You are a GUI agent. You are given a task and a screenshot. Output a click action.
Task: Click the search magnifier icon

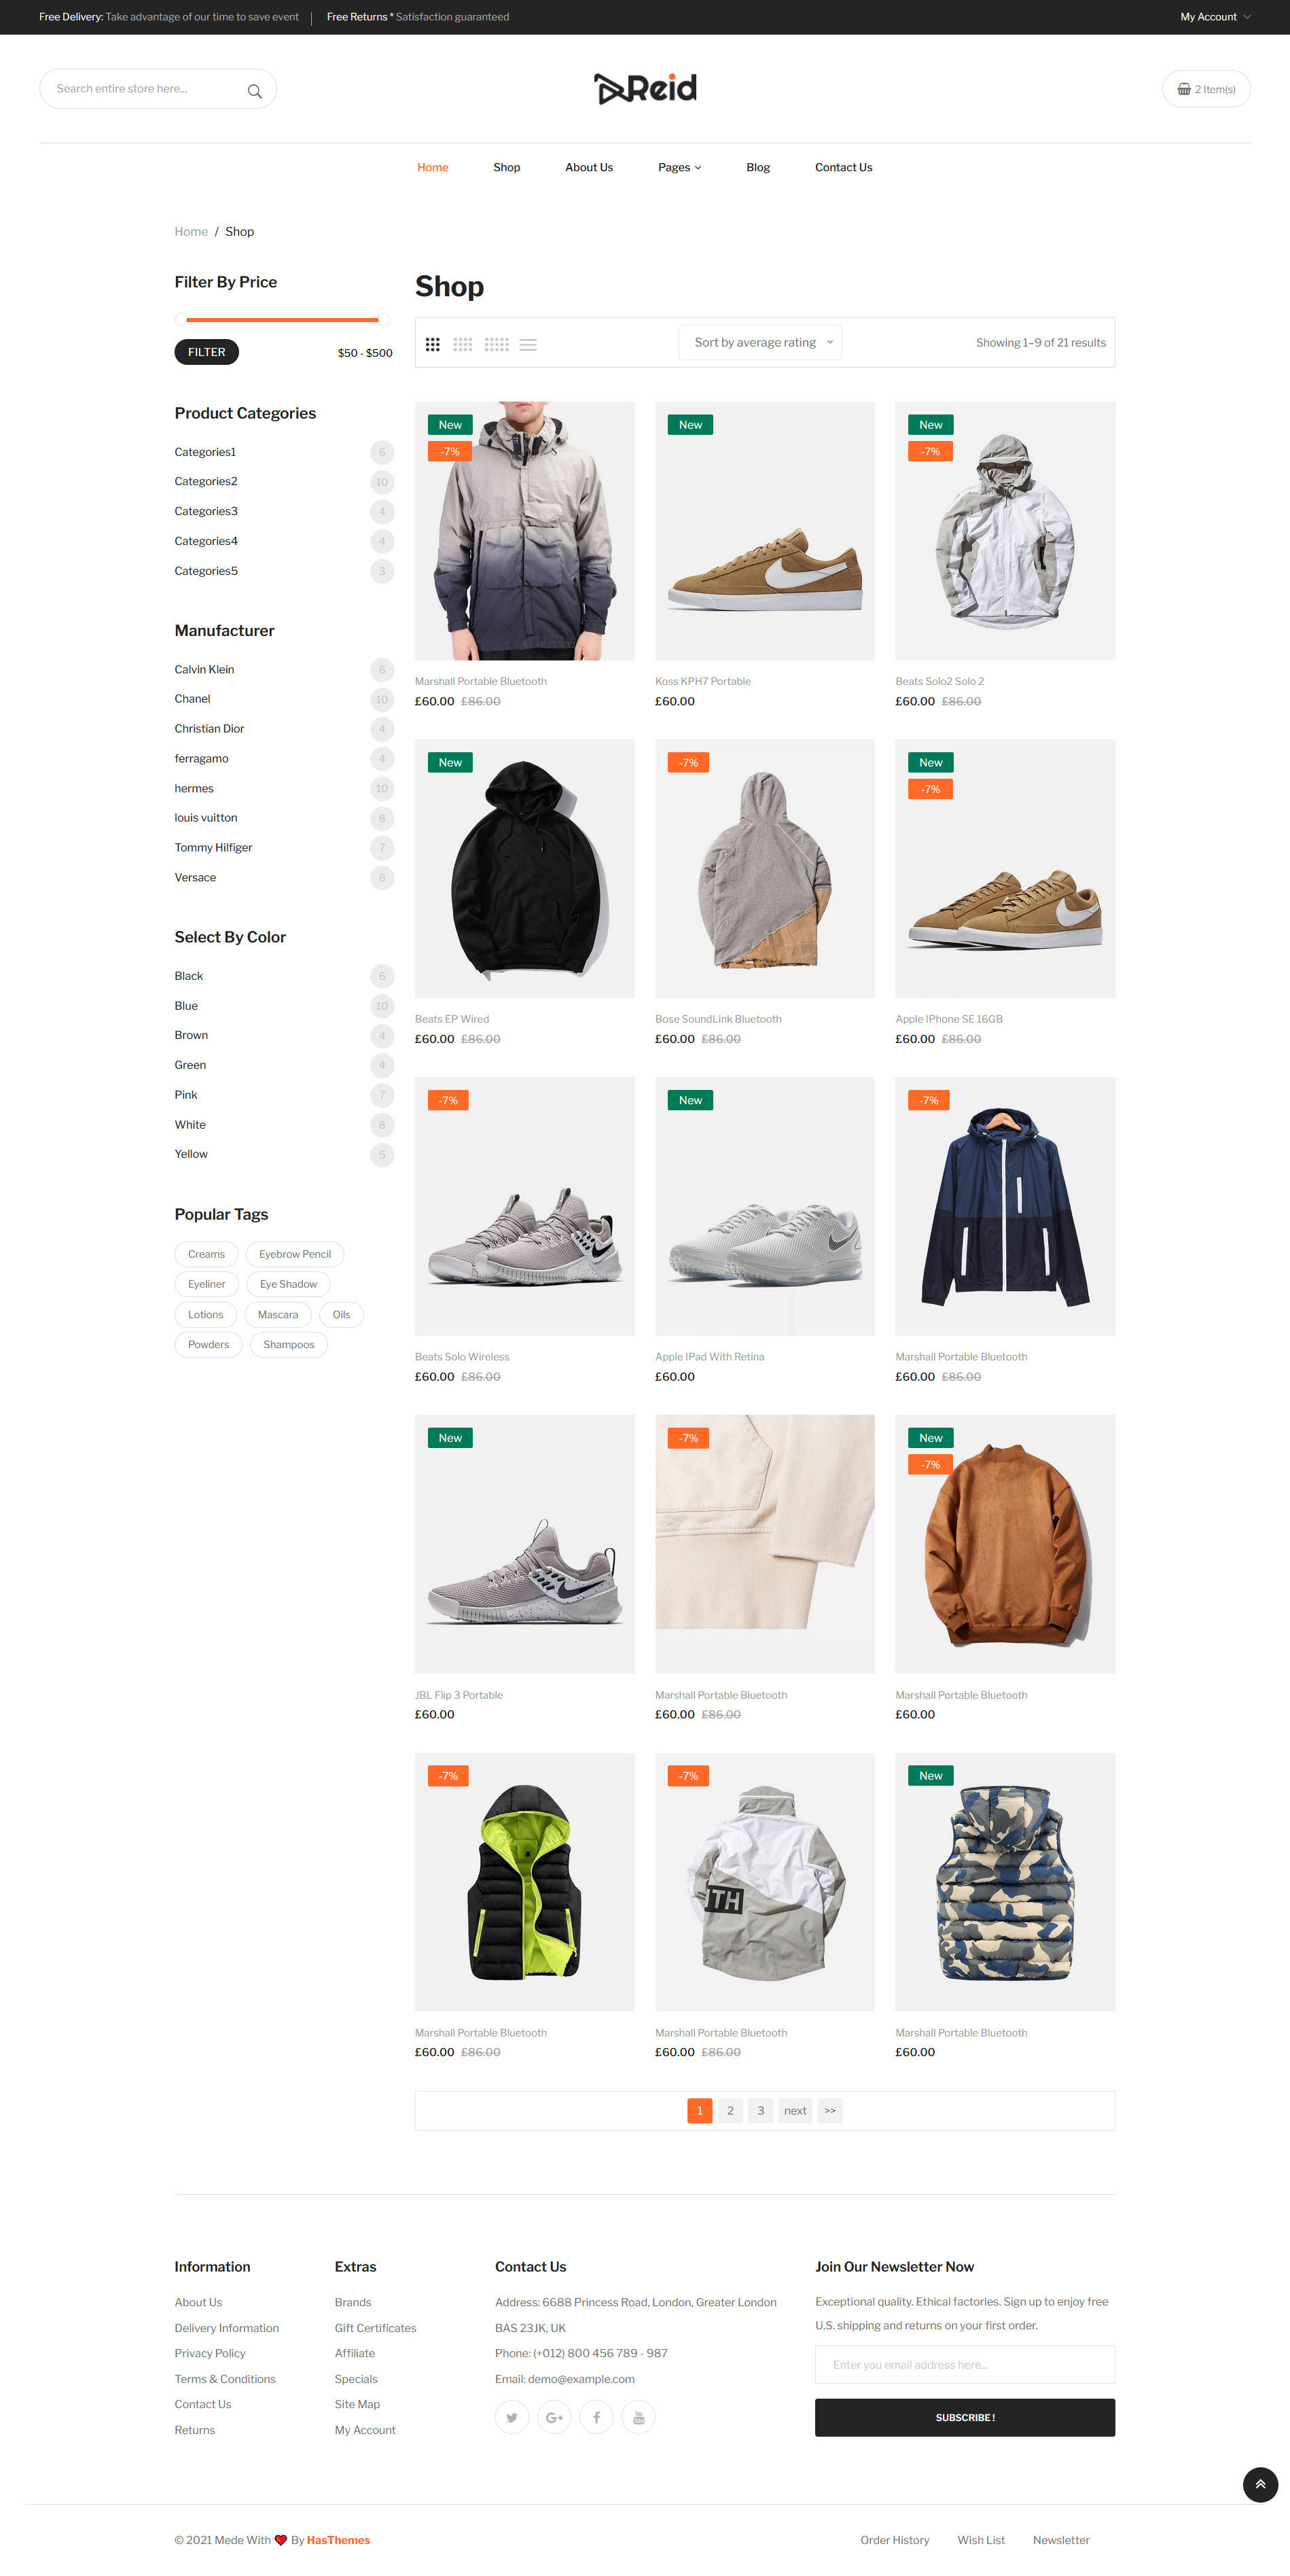(x=255, y=90)
